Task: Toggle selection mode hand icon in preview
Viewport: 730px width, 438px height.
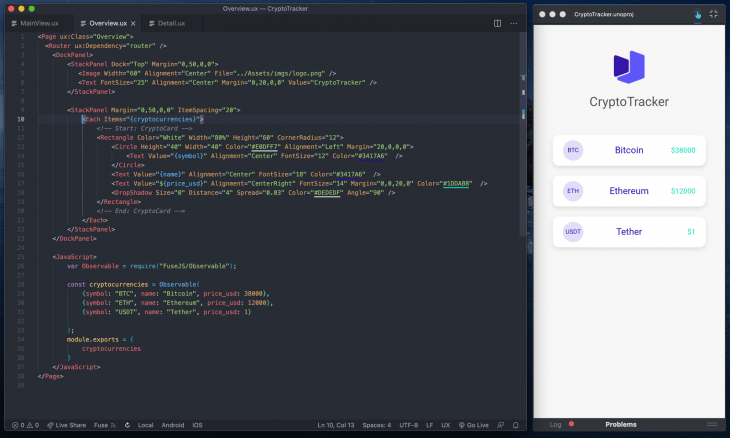Action: (x=697, y=14)
